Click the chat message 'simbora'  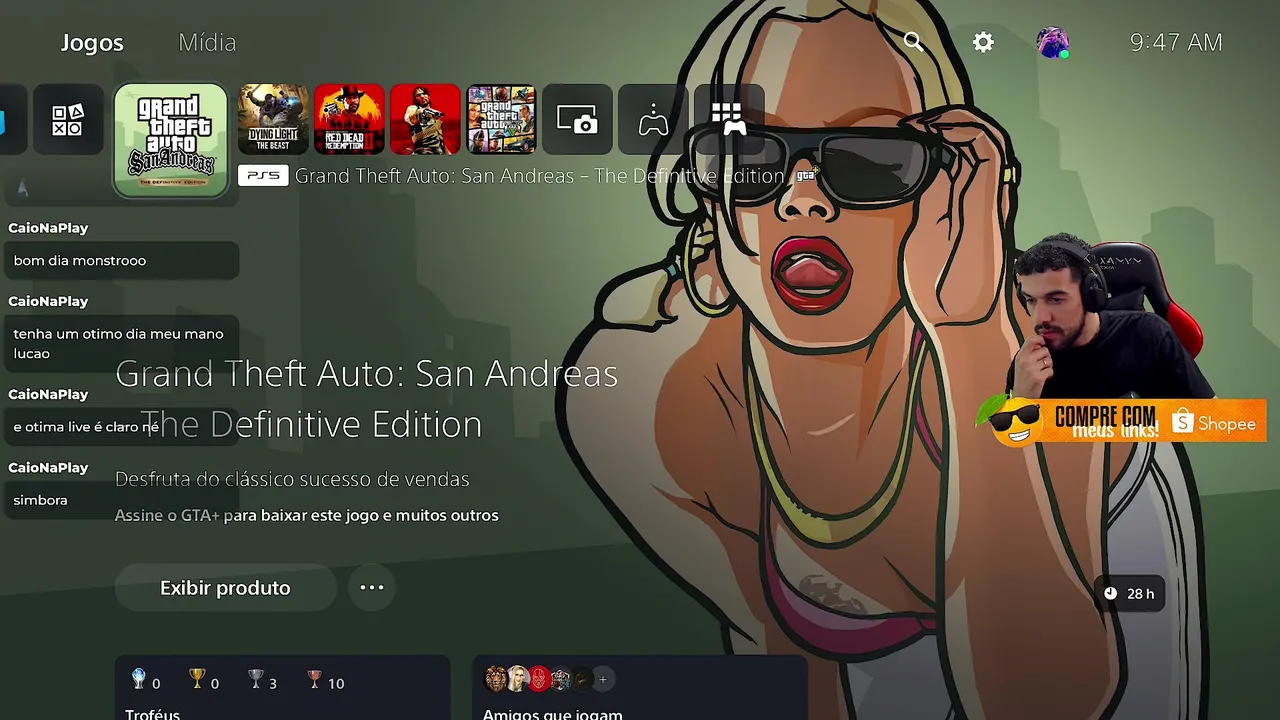coord(121,500)
